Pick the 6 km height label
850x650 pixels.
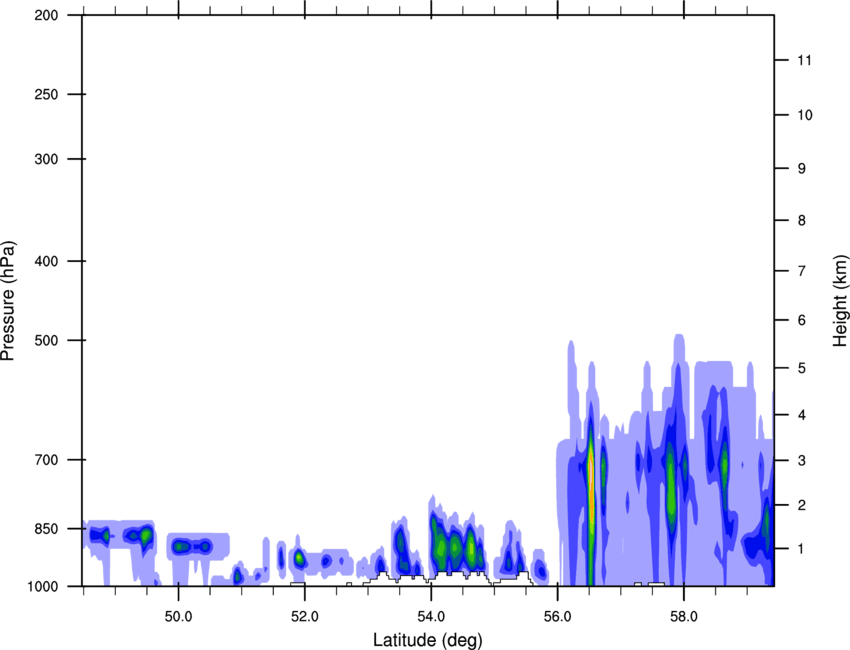[x=801, y=320]
